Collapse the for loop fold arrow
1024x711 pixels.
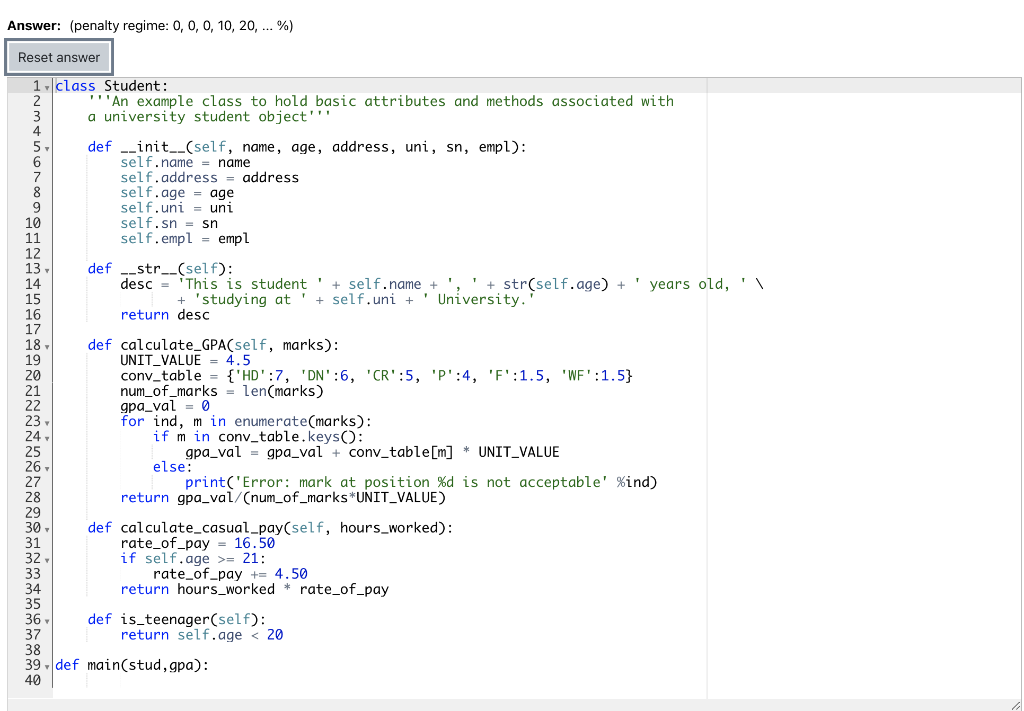(x=47, y=421)
